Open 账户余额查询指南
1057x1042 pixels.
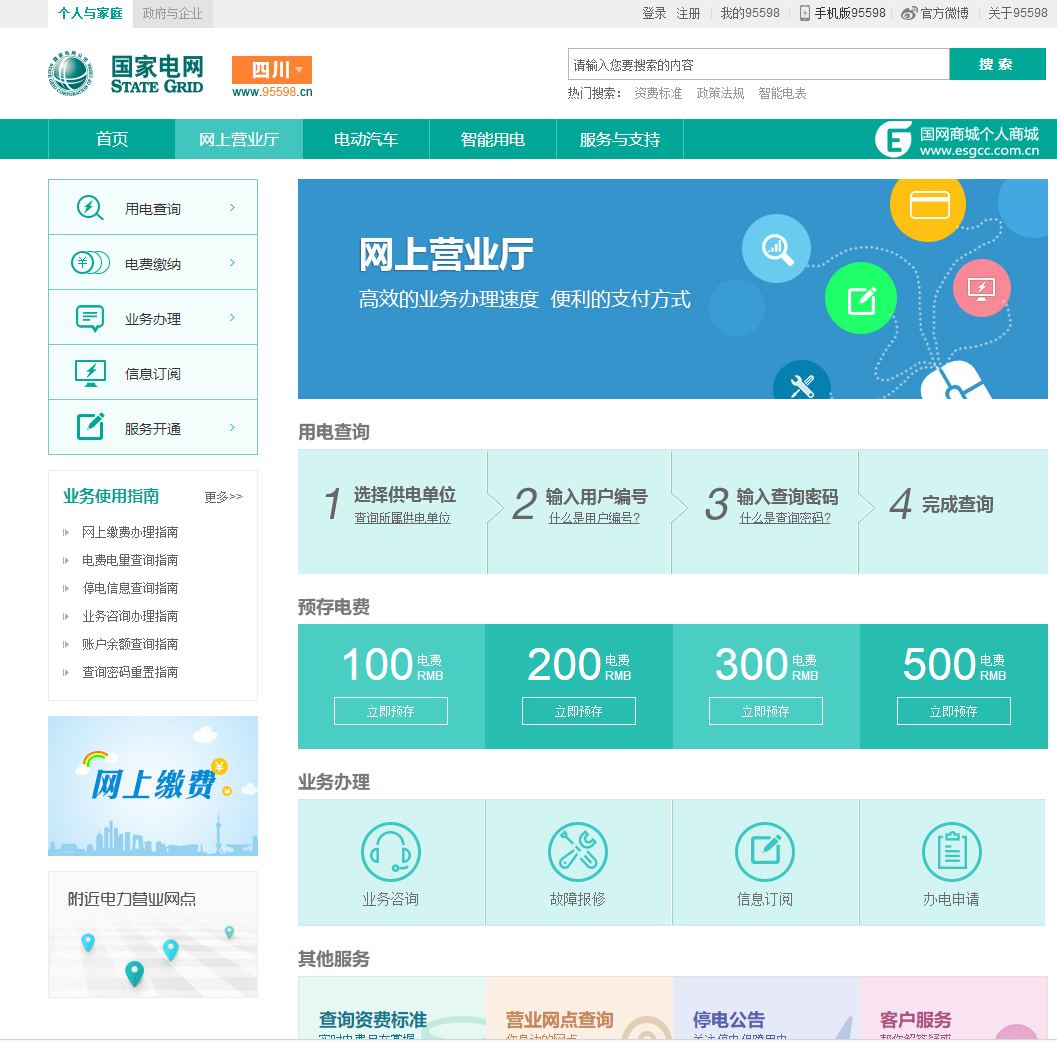coord(130,644)
